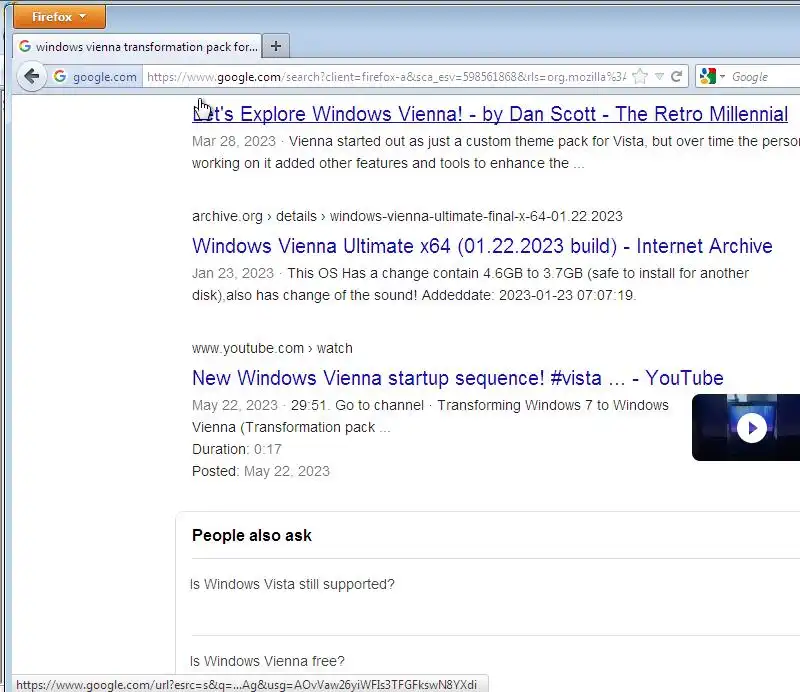
Task: Open 'Windows Vienna Ultimate x64' Internet Archive link
Action: click(482, 246)
